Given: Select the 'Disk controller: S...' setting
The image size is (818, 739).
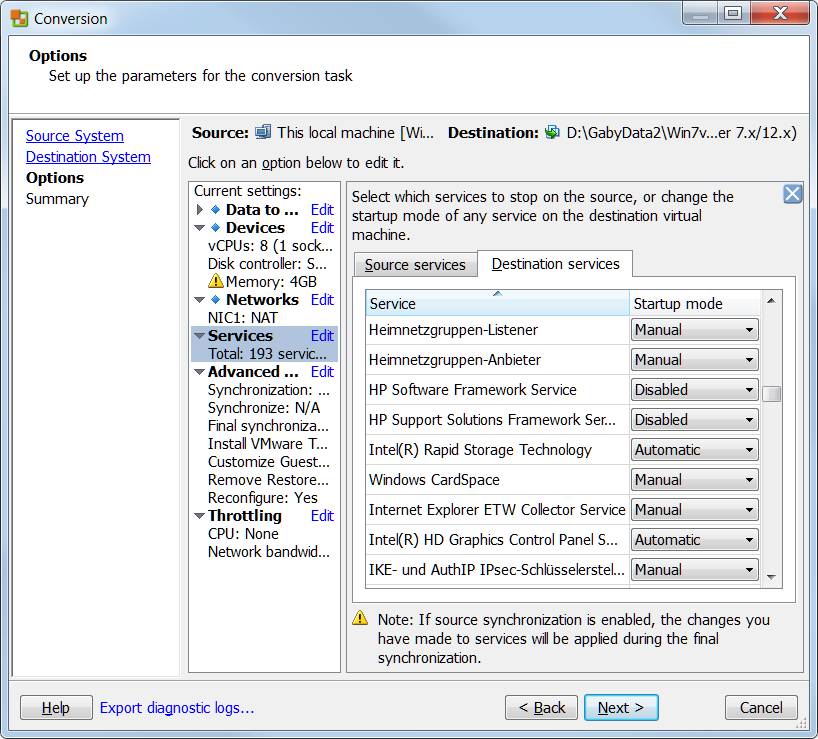Looking at the screenshot, I should pos(267,263).
